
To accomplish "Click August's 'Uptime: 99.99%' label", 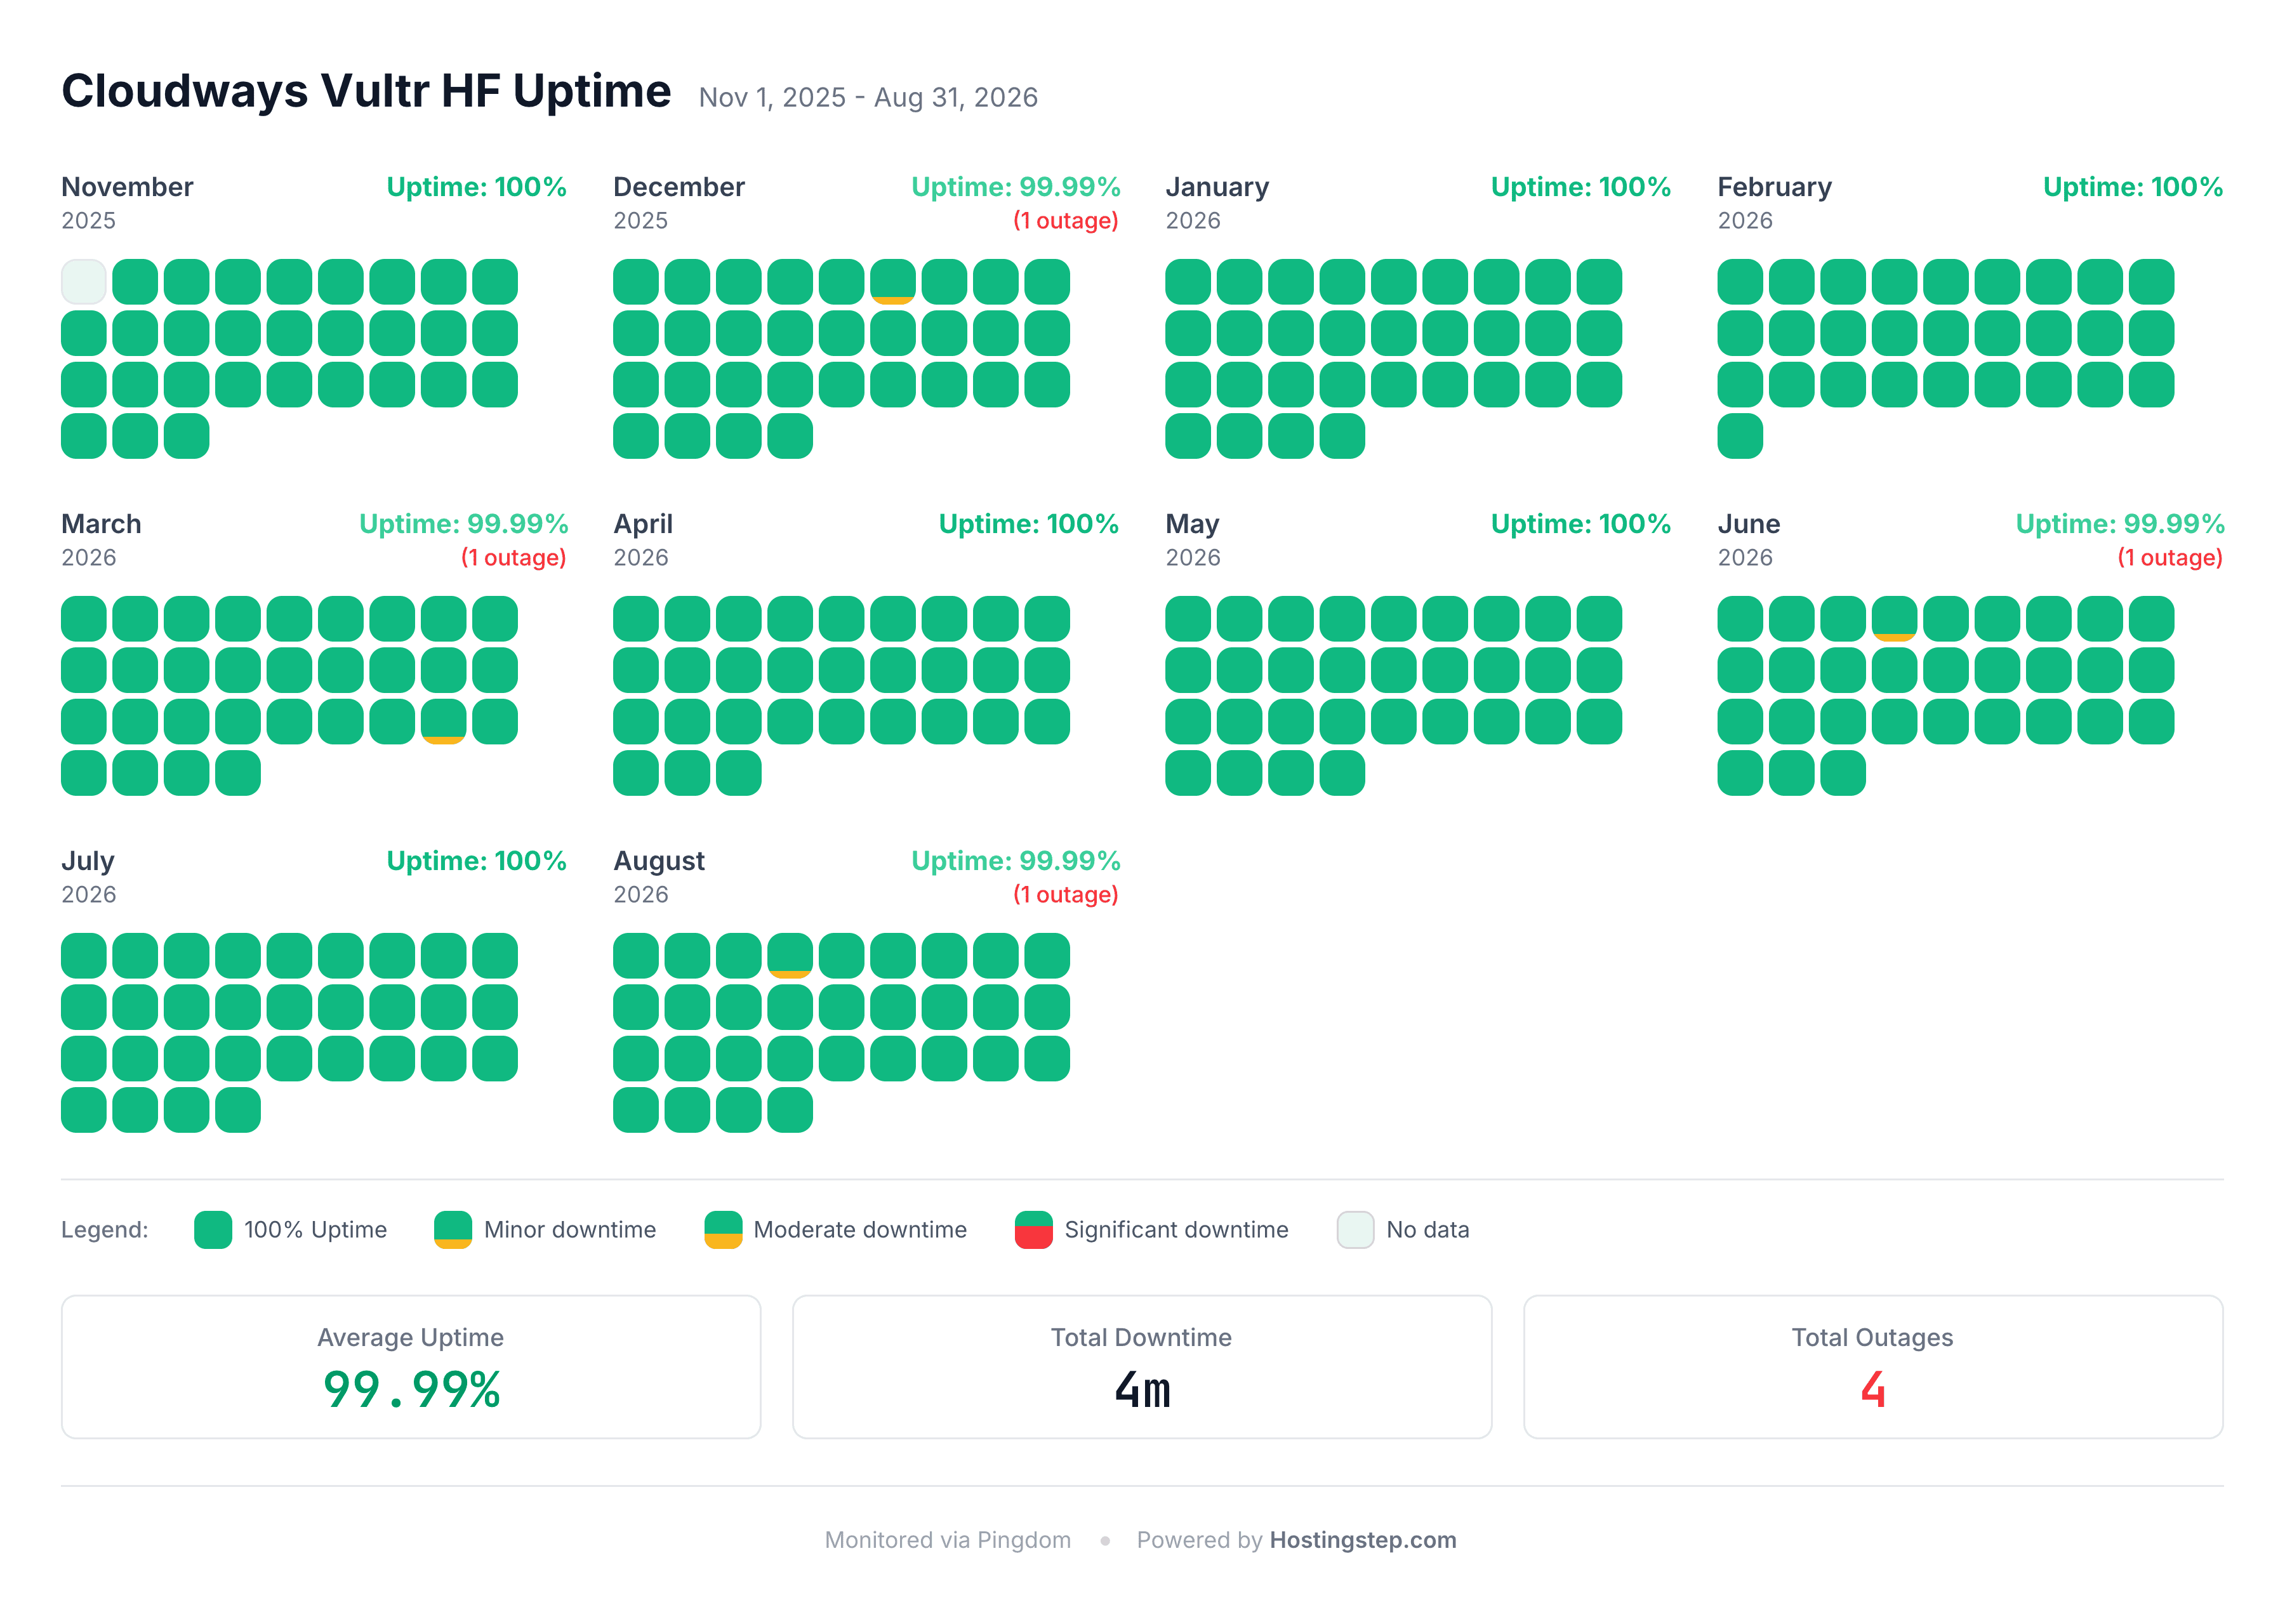I will [x=1015, y=861].
